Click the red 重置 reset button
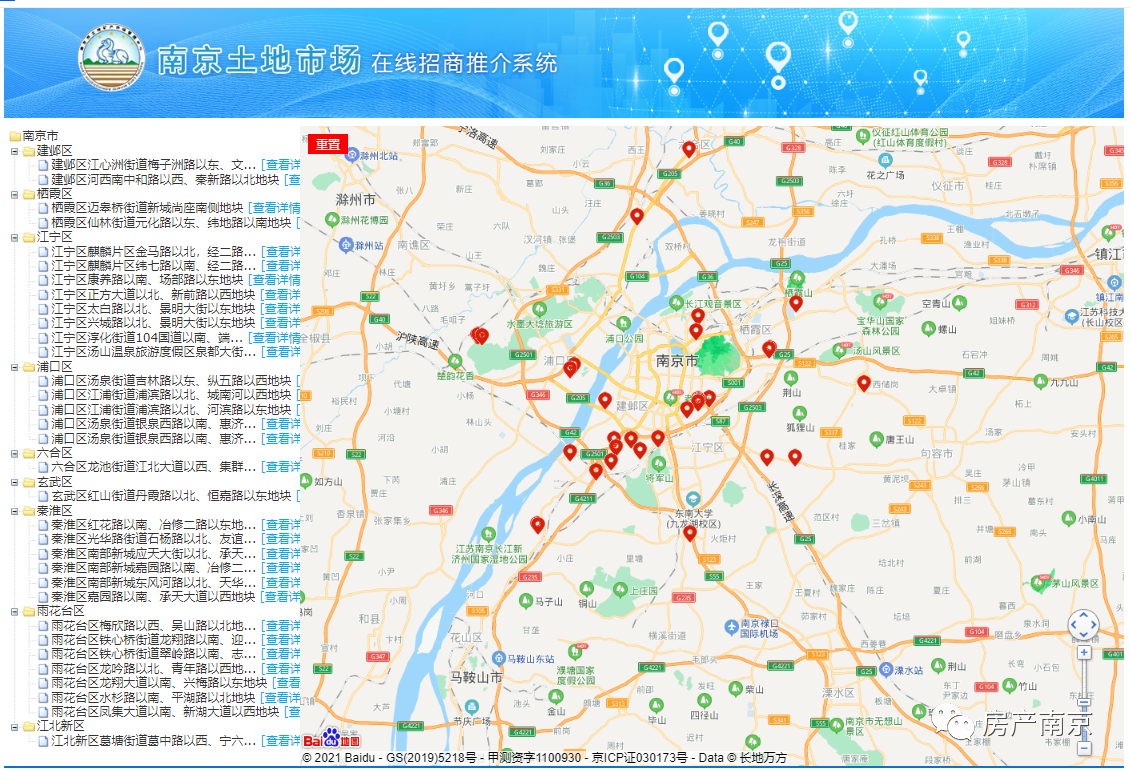The image size is (1130, 773). point(328,144)
